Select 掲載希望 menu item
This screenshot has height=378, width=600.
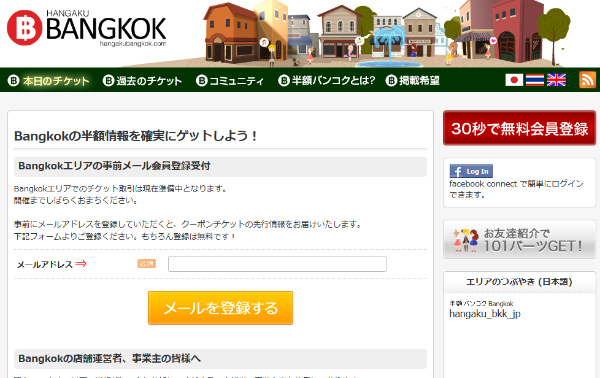pyautogui.click(x=412, y=81)
